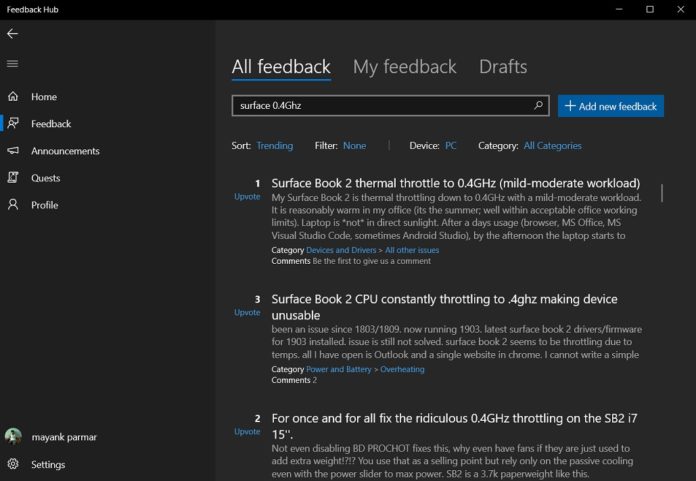The image size is (696, 481).
Task: Select the Feedback sidebar icon
Action: (13, 124)
